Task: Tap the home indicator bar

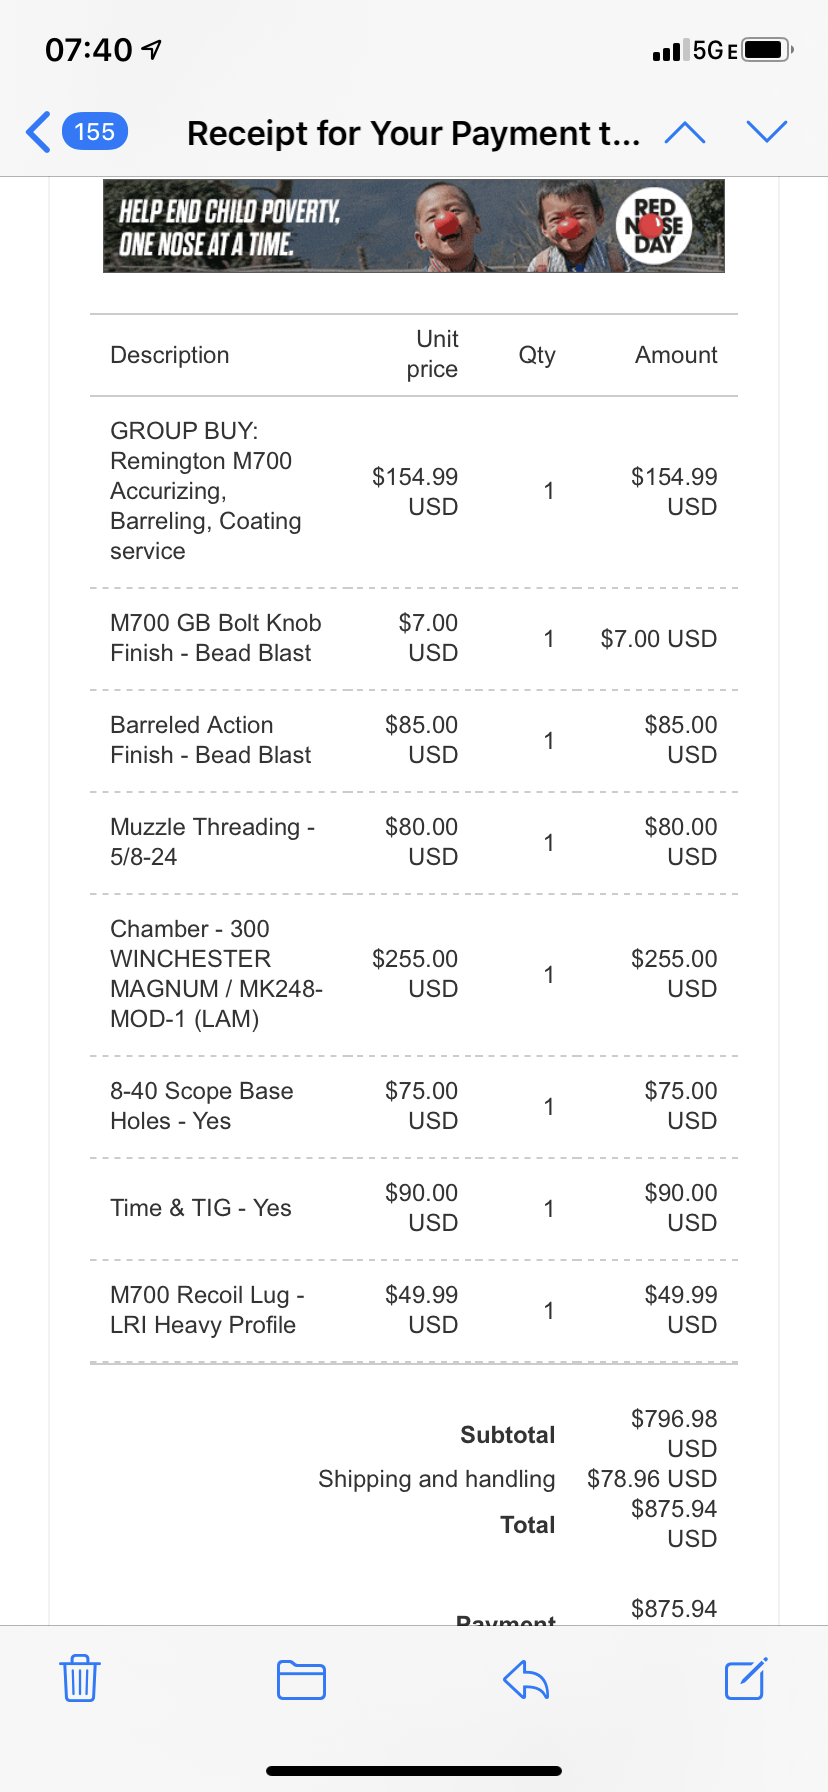Action: [x=414, y=1771]
